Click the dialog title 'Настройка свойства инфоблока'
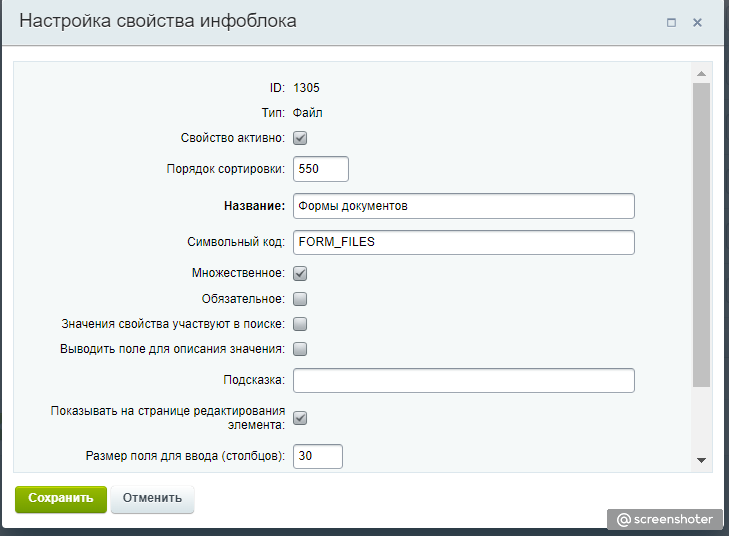Image resolution: width=729 pixels, height=536 pixels. pos(158,21)
